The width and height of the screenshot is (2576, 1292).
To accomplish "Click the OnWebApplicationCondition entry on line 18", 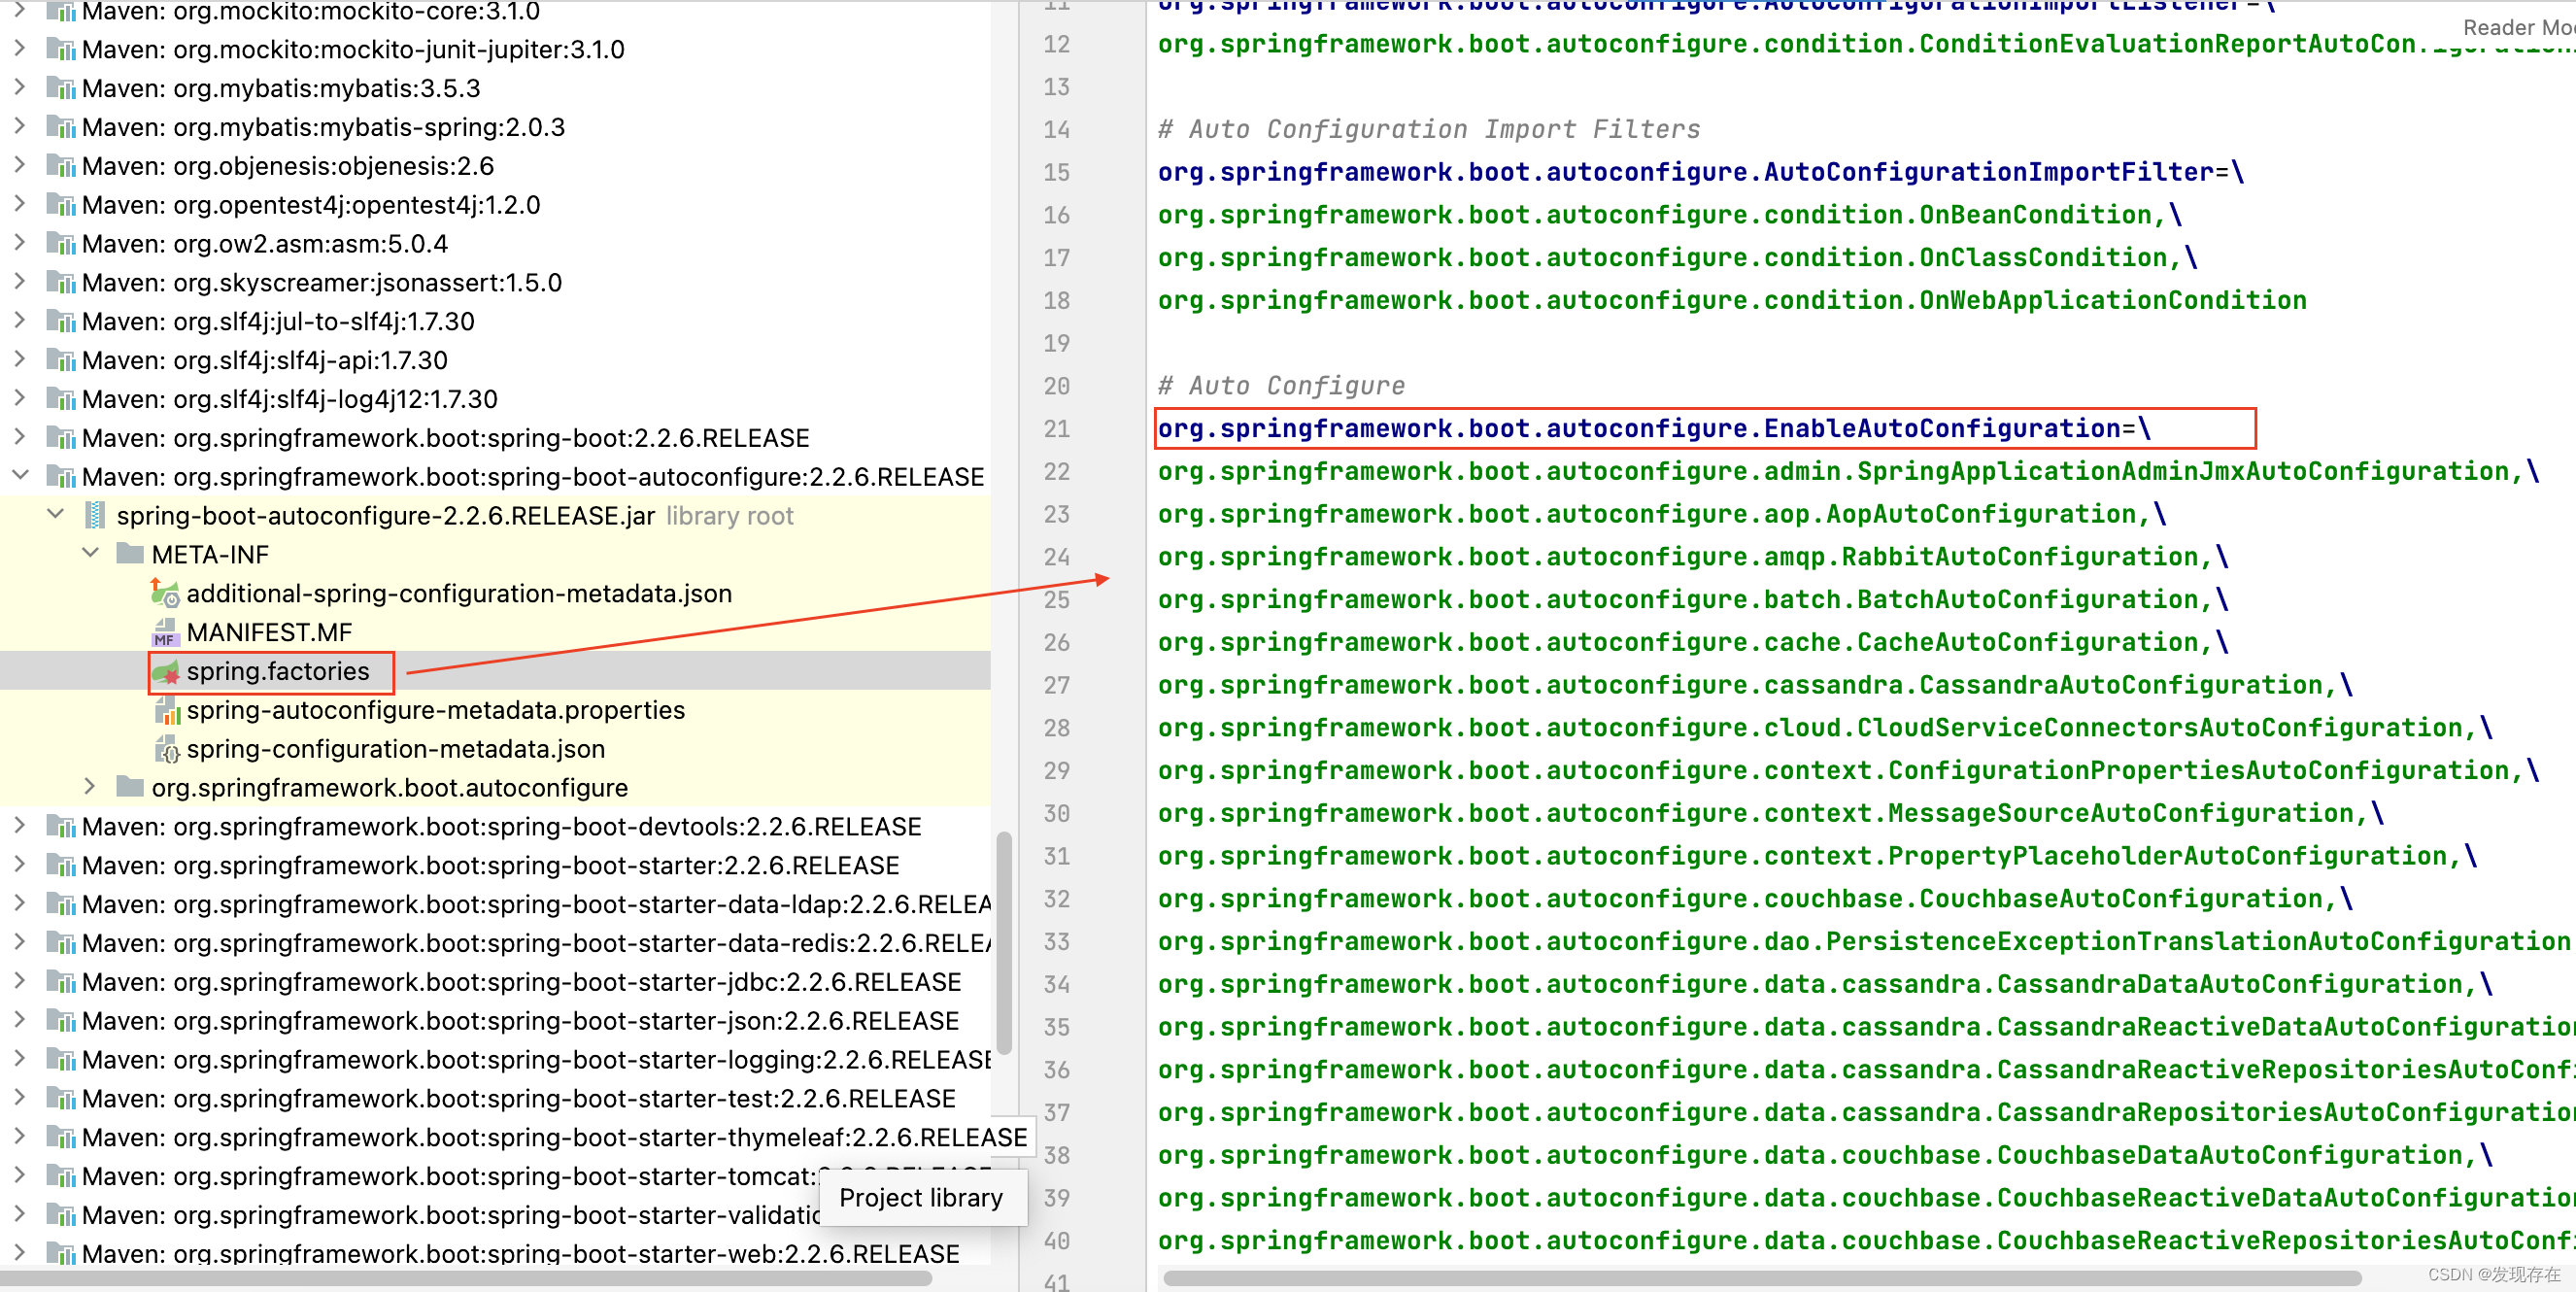I will point(1732,301).
